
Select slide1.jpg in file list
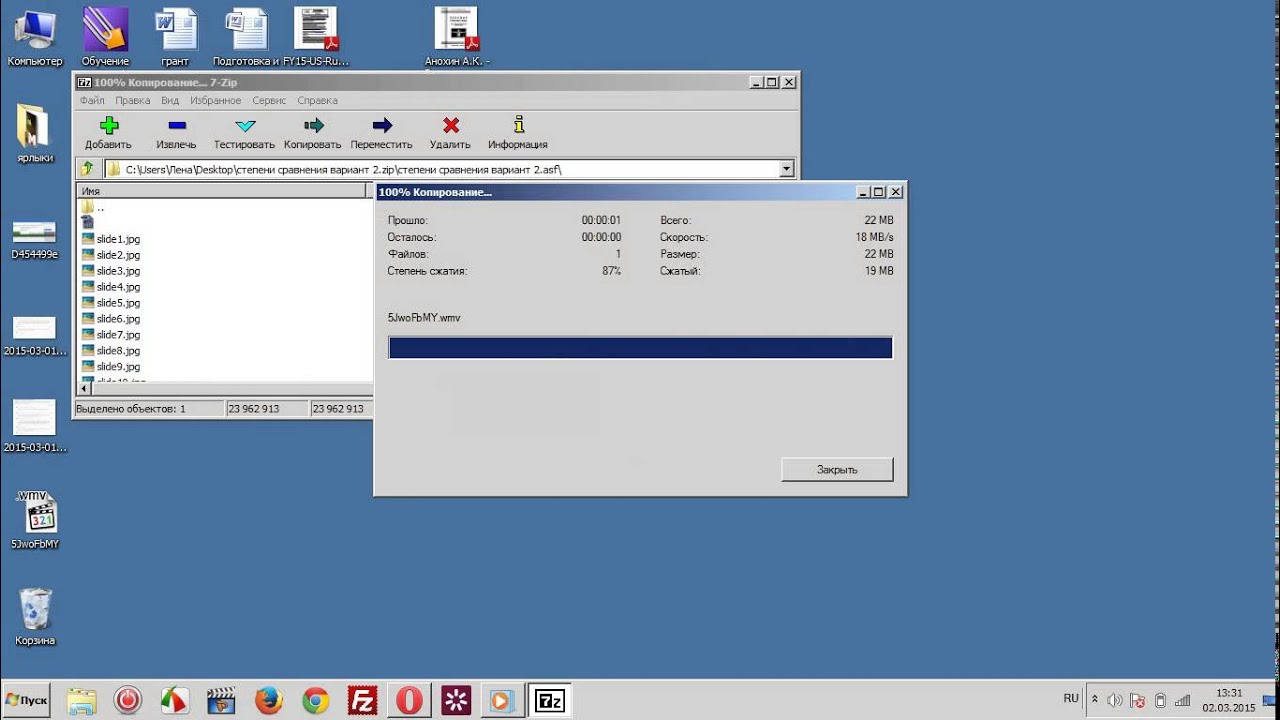(x=110, y=239)
